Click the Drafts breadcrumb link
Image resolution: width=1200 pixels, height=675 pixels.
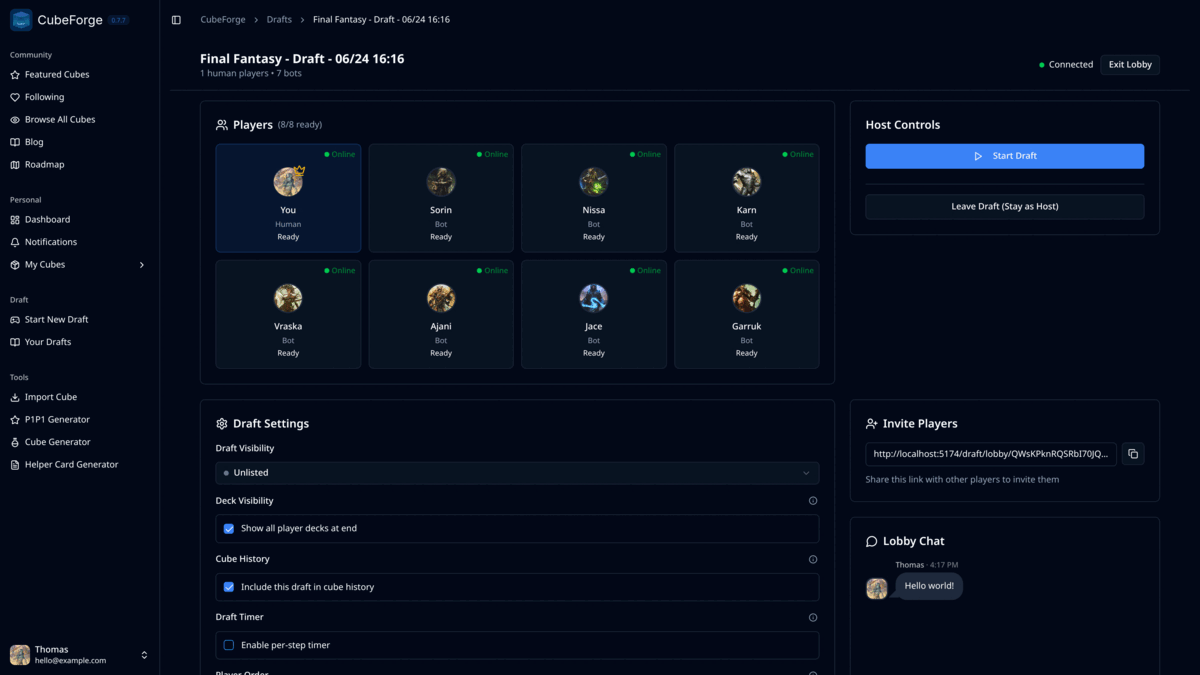coord(279,20)
